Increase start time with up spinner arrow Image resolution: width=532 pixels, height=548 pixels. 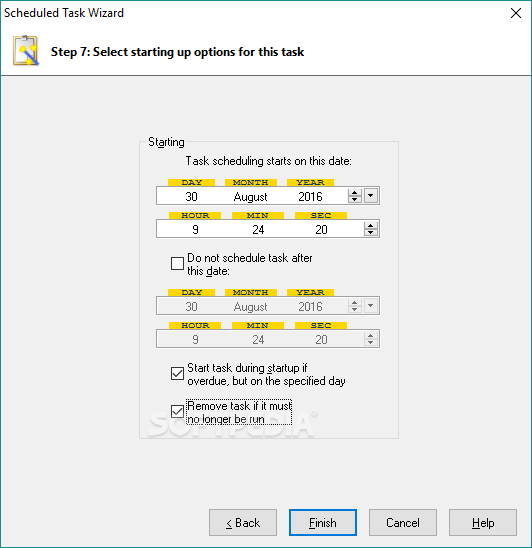click(371, 225)
